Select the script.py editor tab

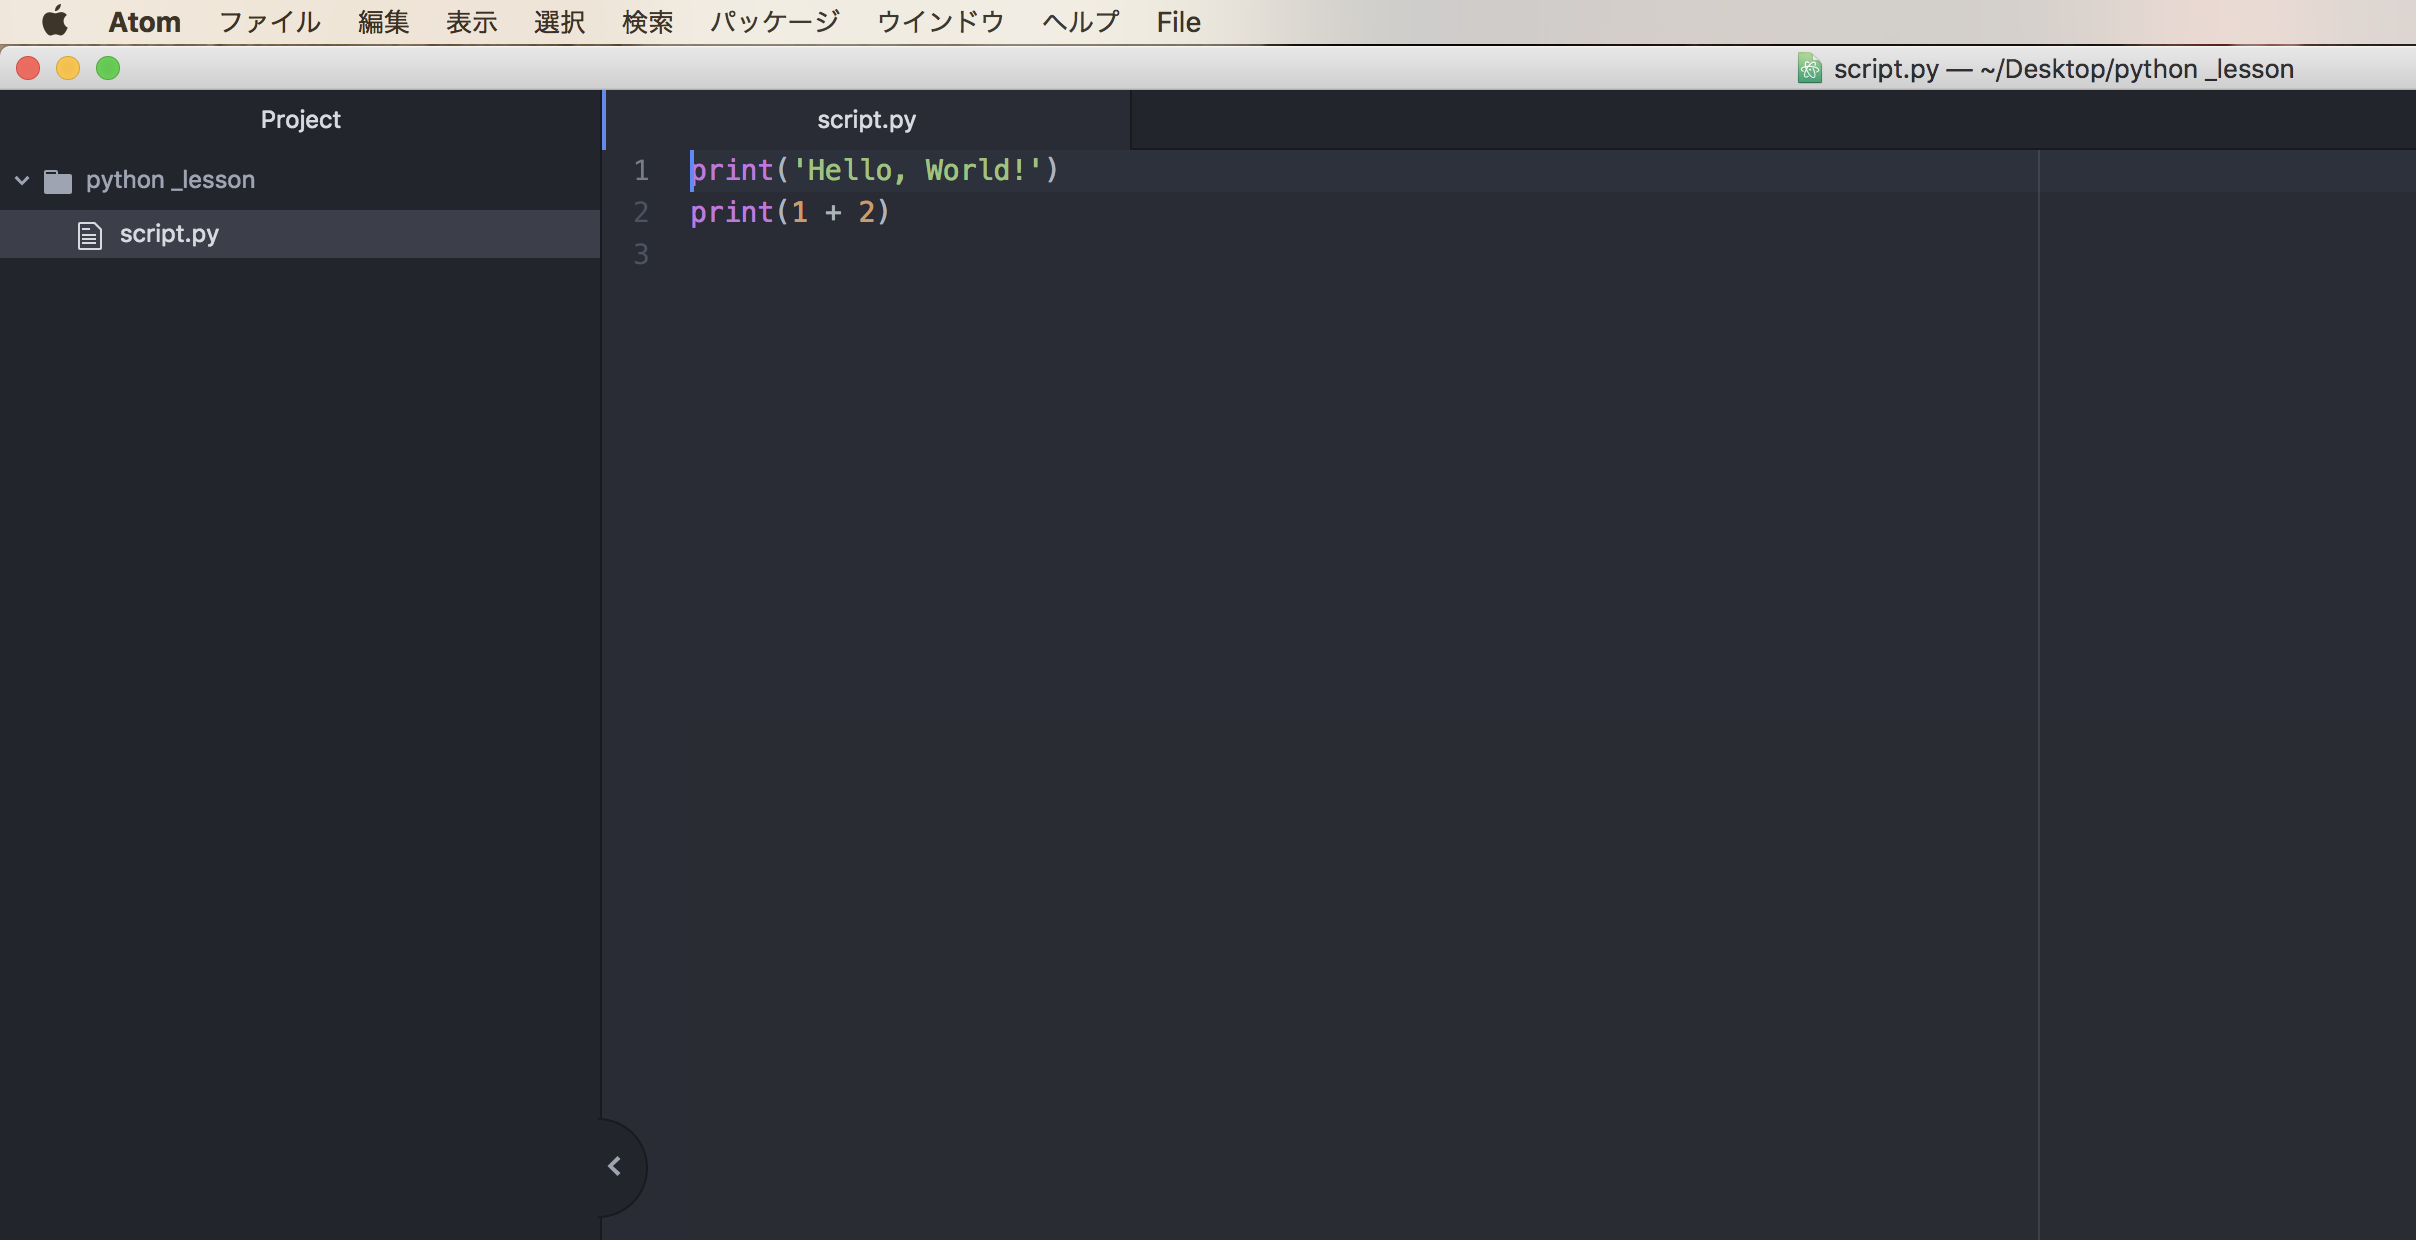[866, 120]
